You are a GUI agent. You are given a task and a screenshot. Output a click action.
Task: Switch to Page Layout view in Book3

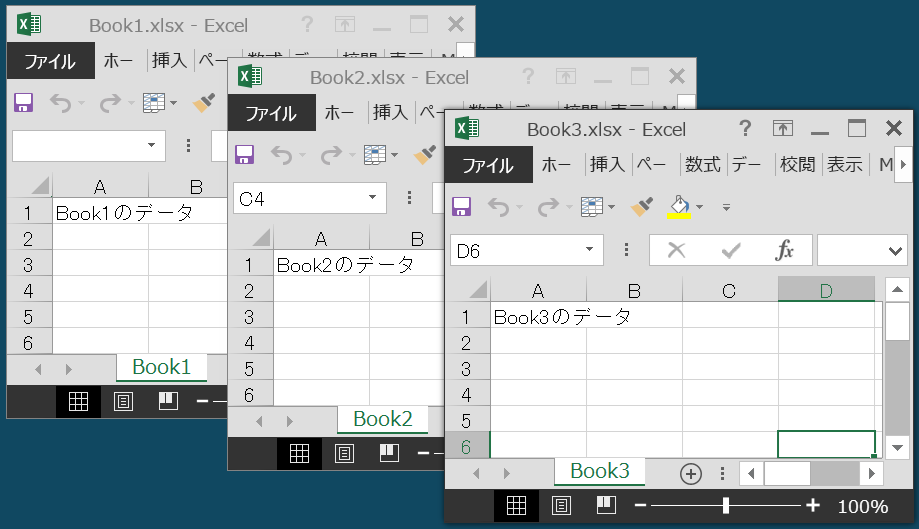pyautogui.click(x=561, y=505)
